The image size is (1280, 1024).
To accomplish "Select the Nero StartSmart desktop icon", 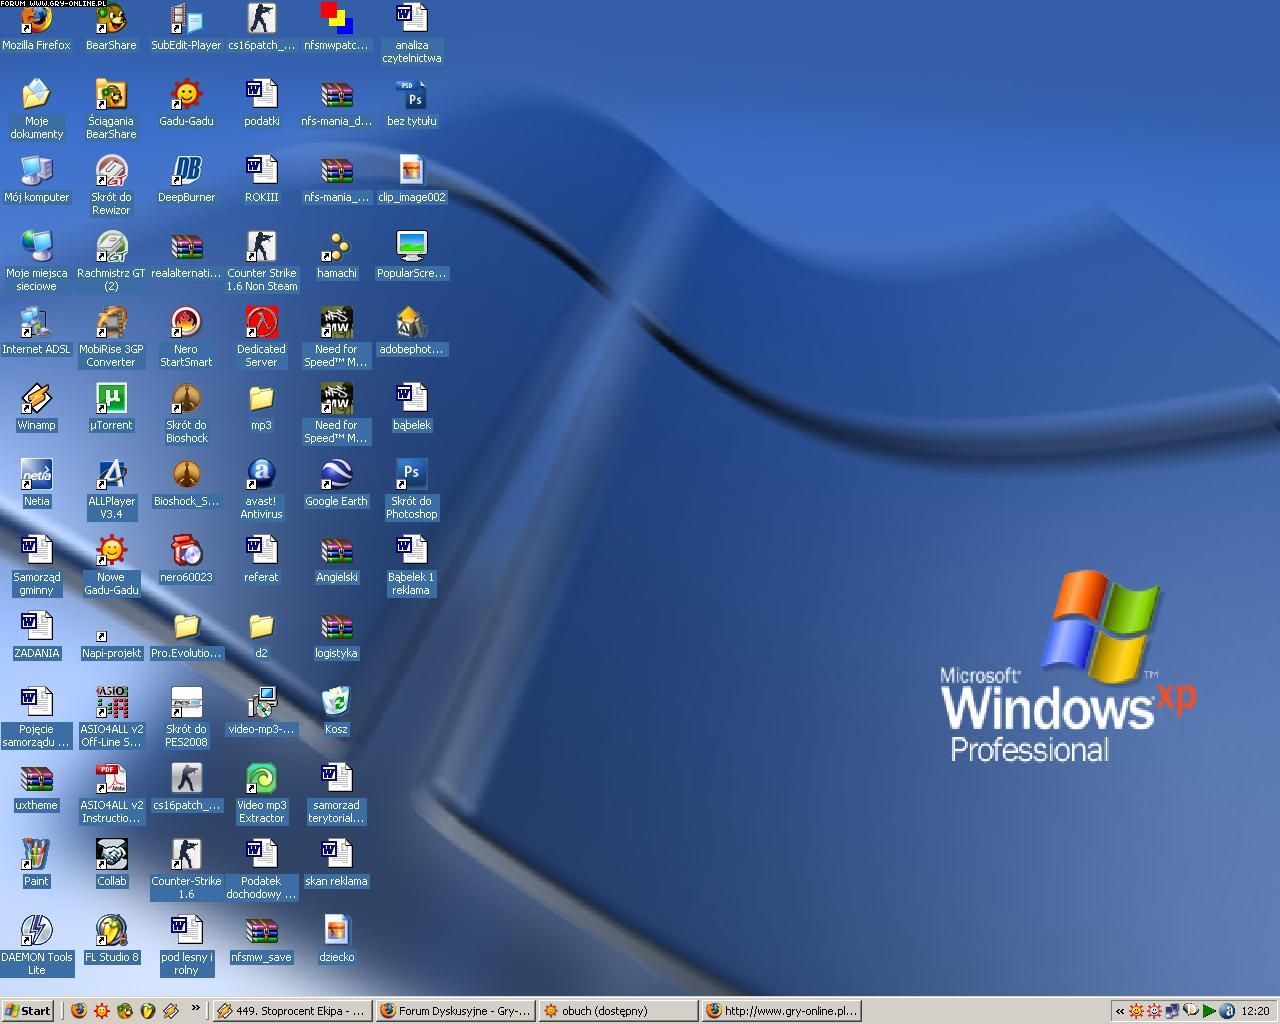I will [186, 337].
